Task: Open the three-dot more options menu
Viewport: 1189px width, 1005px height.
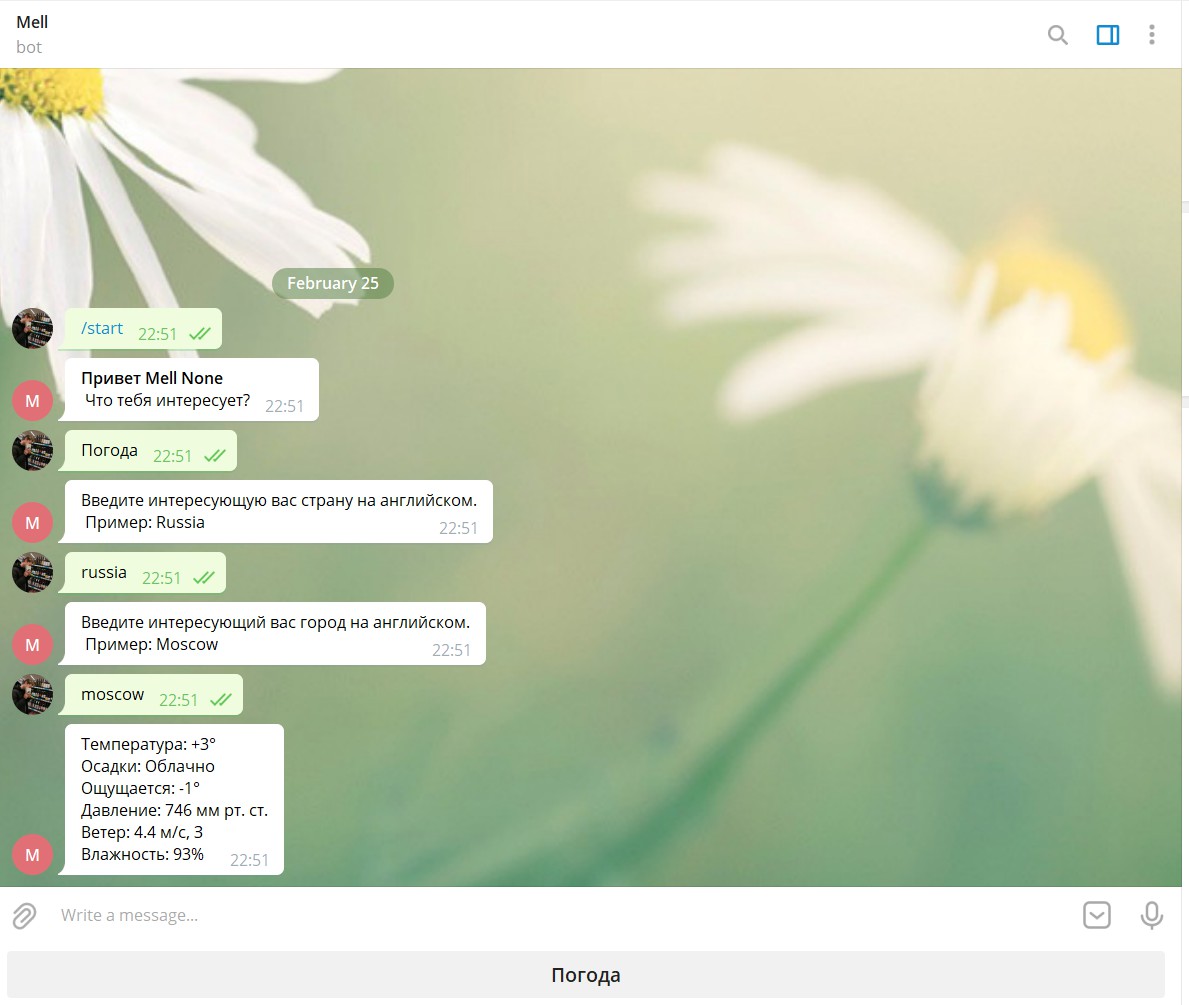Action: [1151, 35]
